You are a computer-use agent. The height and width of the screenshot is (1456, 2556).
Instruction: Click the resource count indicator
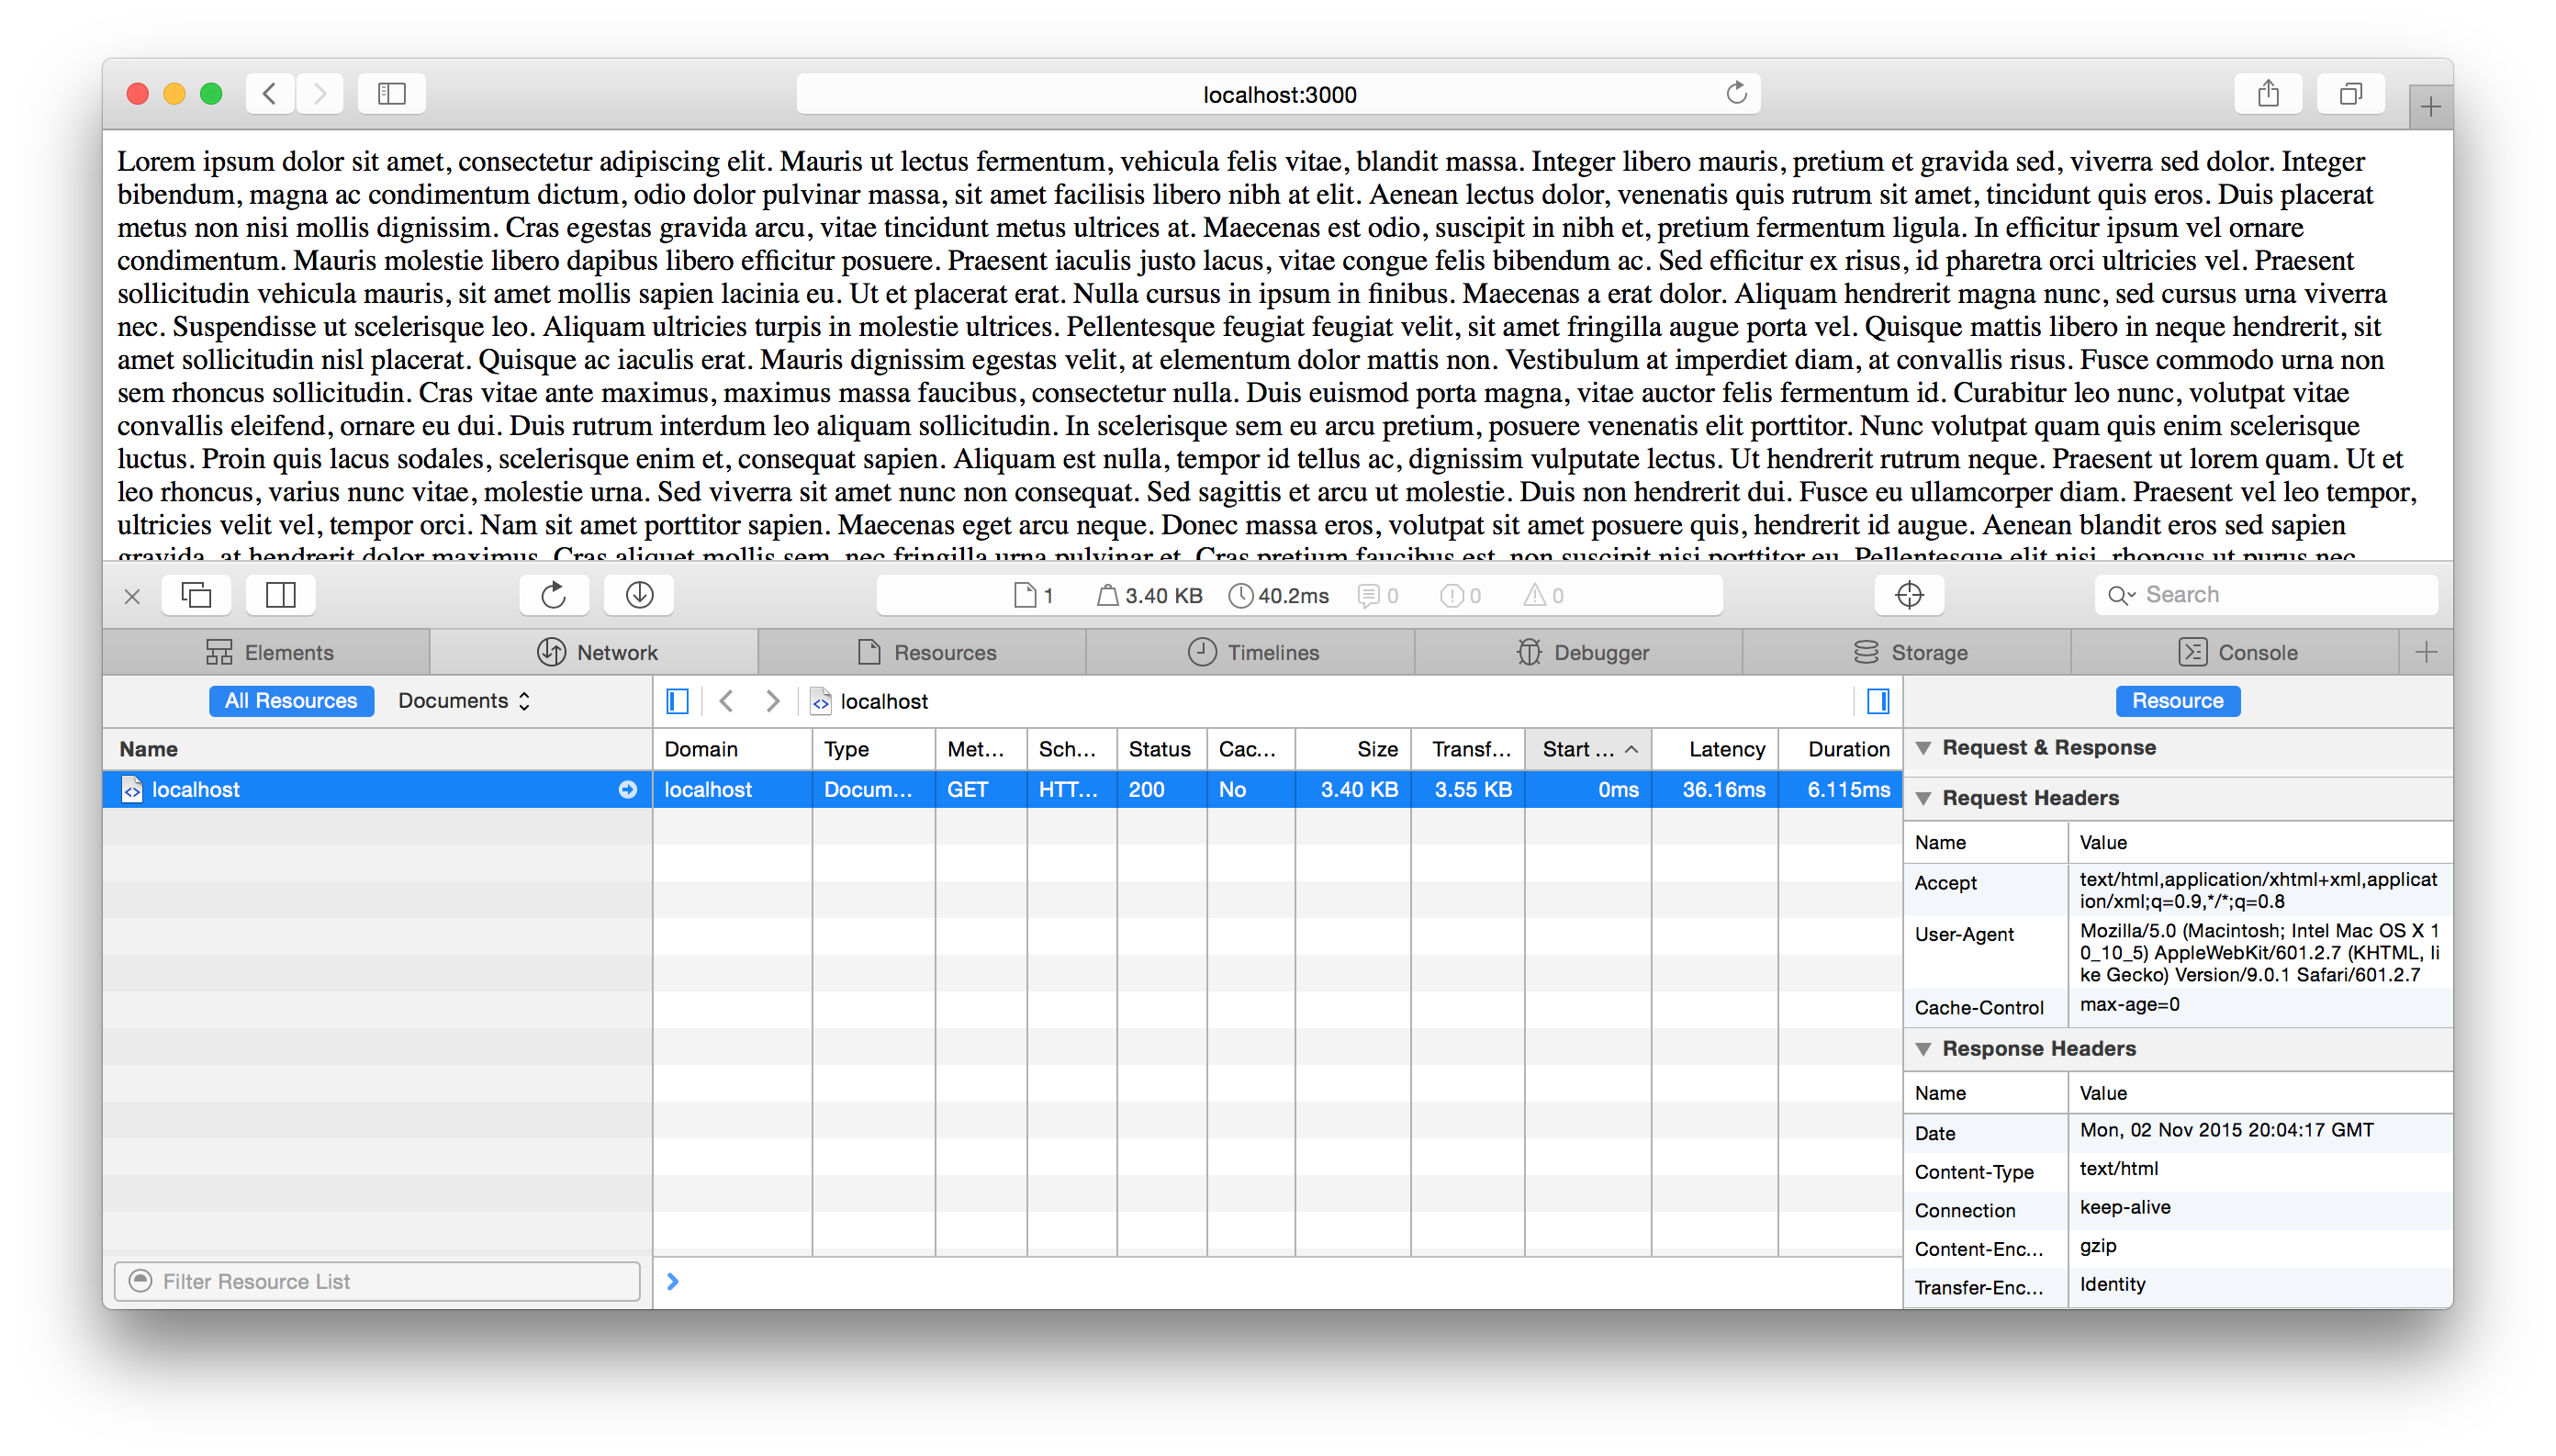coord(1034,596)
